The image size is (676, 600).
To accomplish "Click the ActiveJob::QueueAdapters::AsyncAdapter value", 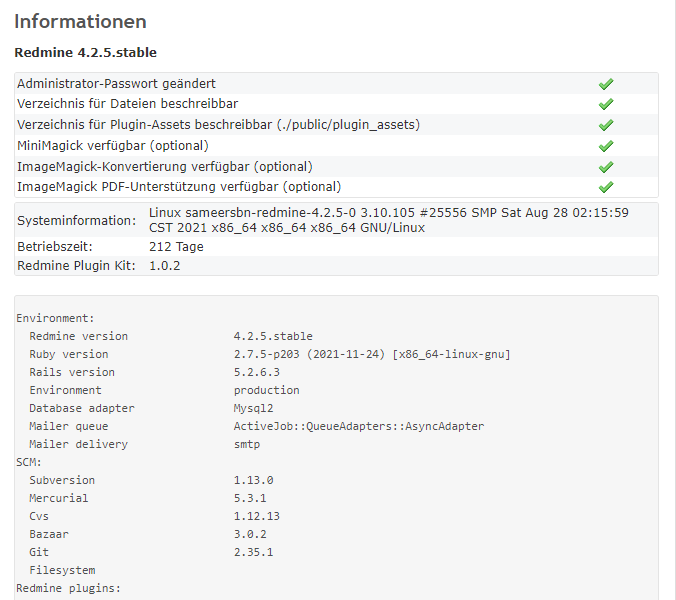I will (x=359, y=426).
